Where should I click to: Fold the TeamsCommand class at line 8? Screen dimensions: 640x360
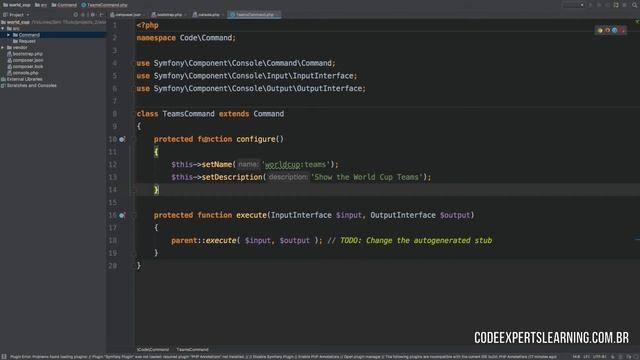tap(133, 114)
